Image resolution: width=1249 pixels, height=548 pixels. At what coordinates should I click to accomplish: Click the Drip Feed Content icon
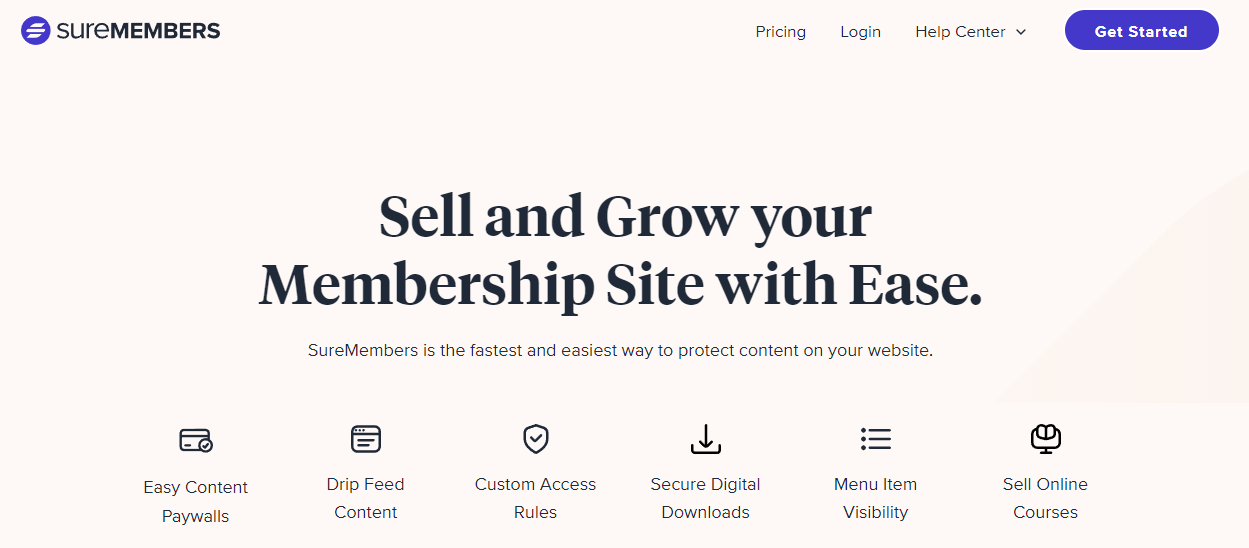tap(366, 438)
